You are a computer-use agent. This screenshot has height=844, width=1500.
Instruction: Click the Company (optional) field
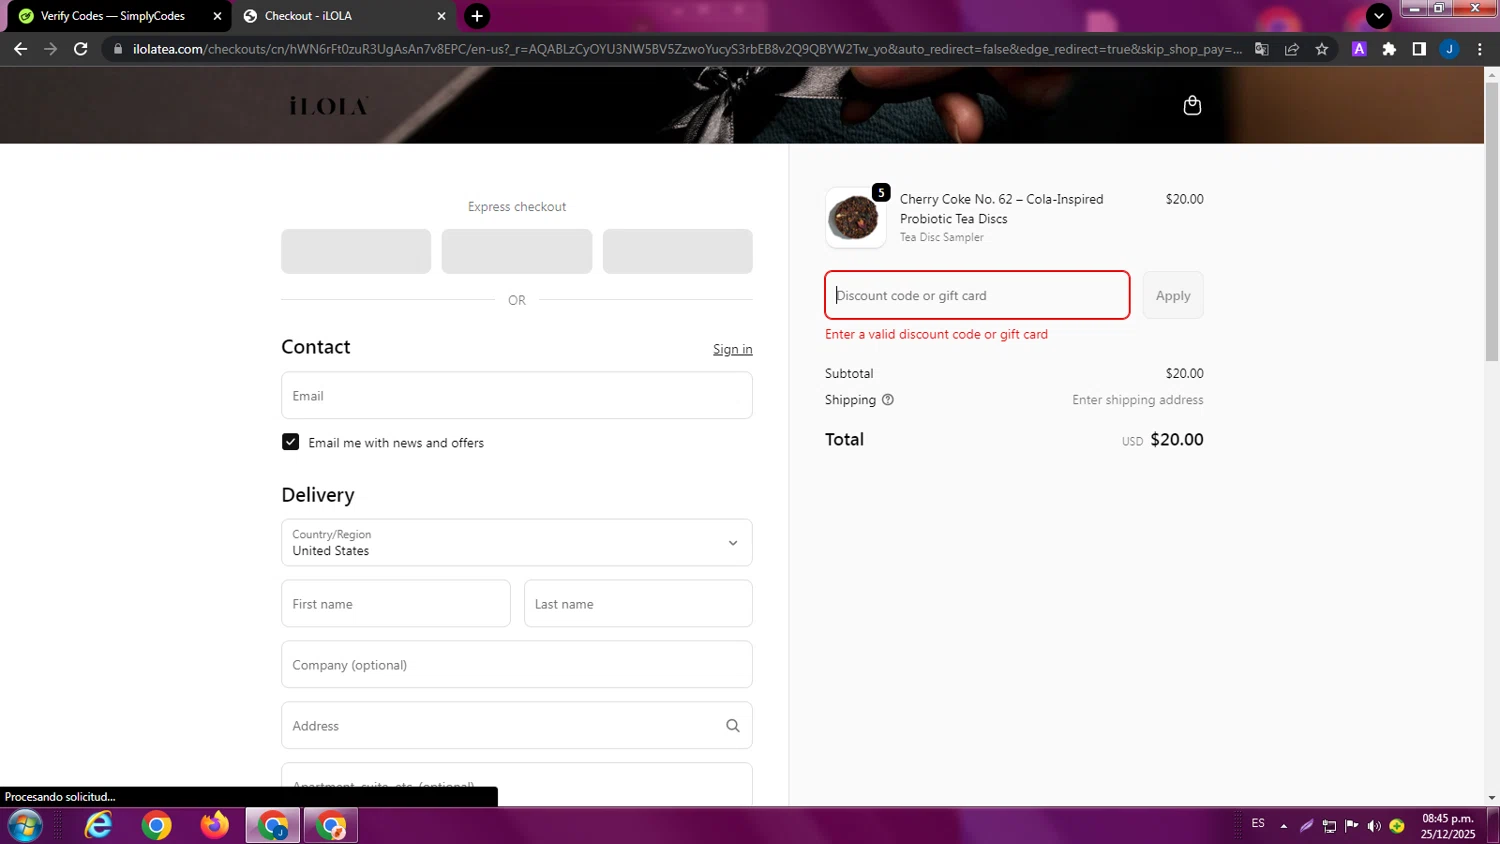517,665
